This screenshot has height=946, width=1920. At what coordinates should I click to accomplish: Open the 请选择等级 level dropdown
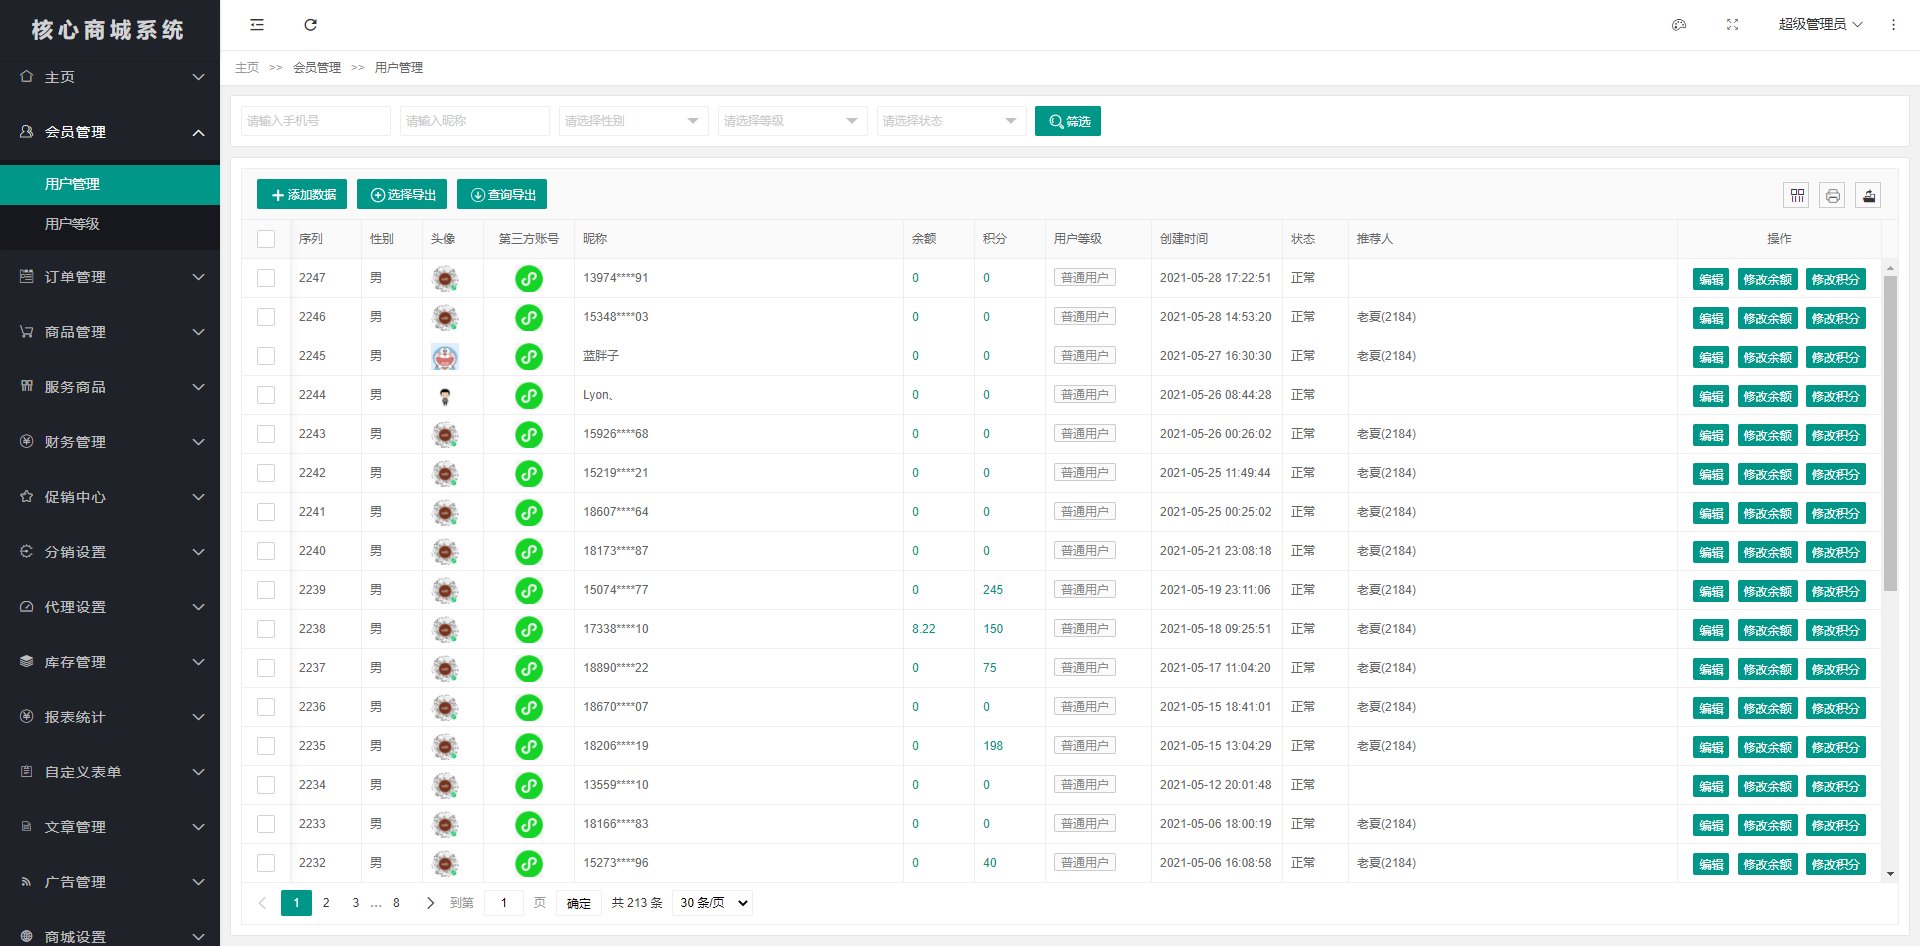792,121
